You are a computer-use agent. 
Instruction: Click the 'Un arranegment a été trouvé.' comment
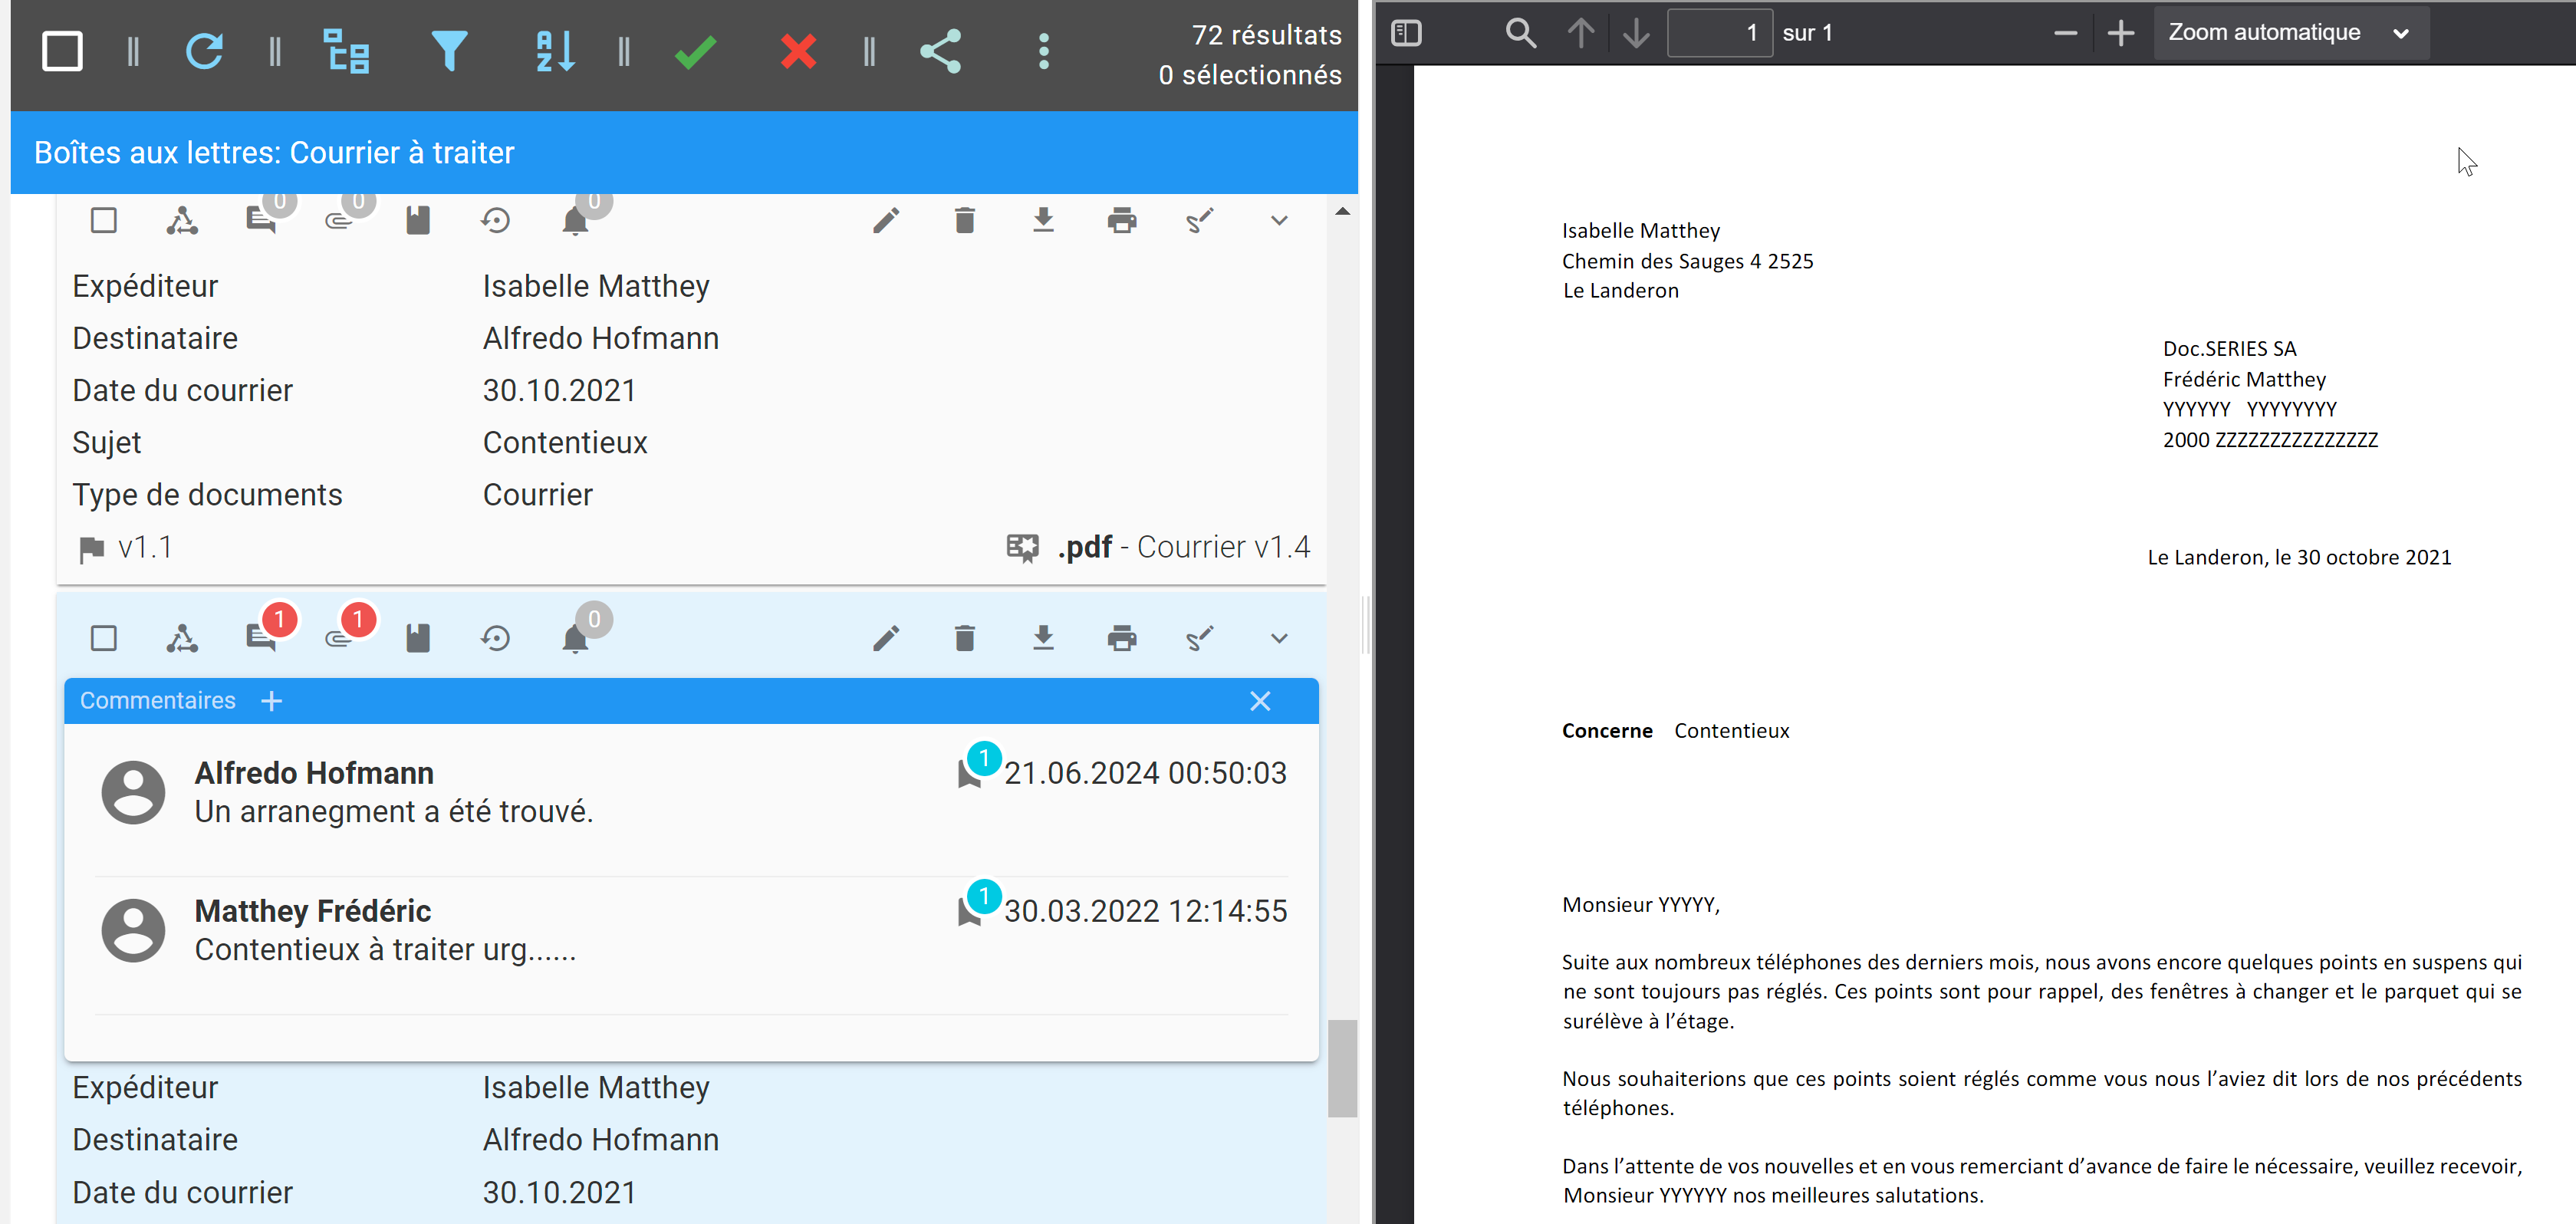point(394,811)
